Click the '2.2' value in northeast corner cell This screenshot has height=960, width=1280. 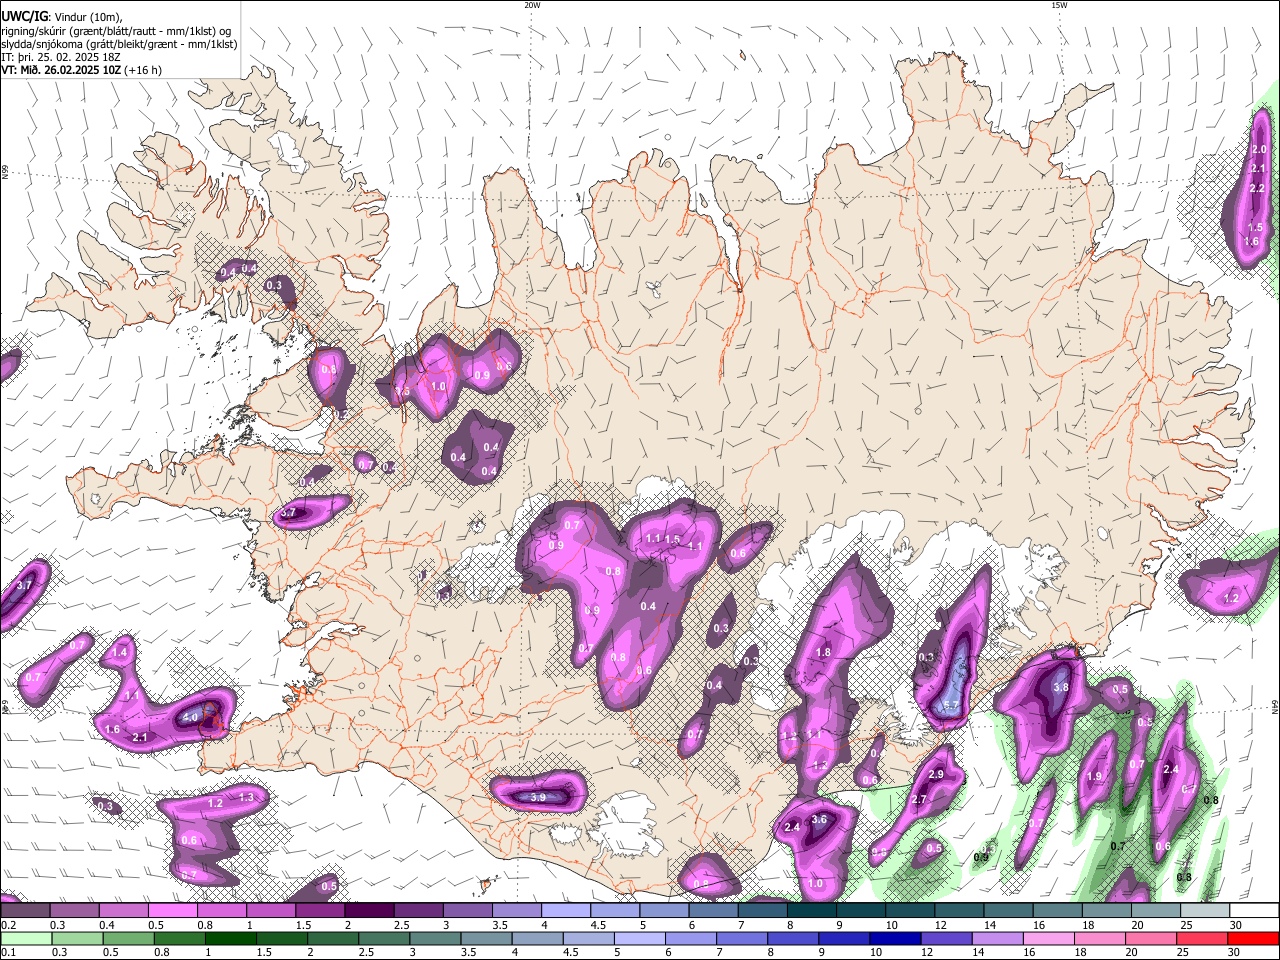tap(1257, 188)
